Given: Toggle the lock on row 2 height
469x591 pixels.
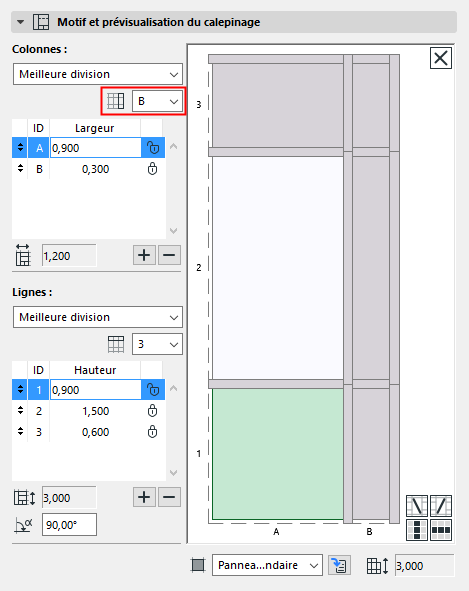Looking at the screenshot, I should (x=152, y=411).
